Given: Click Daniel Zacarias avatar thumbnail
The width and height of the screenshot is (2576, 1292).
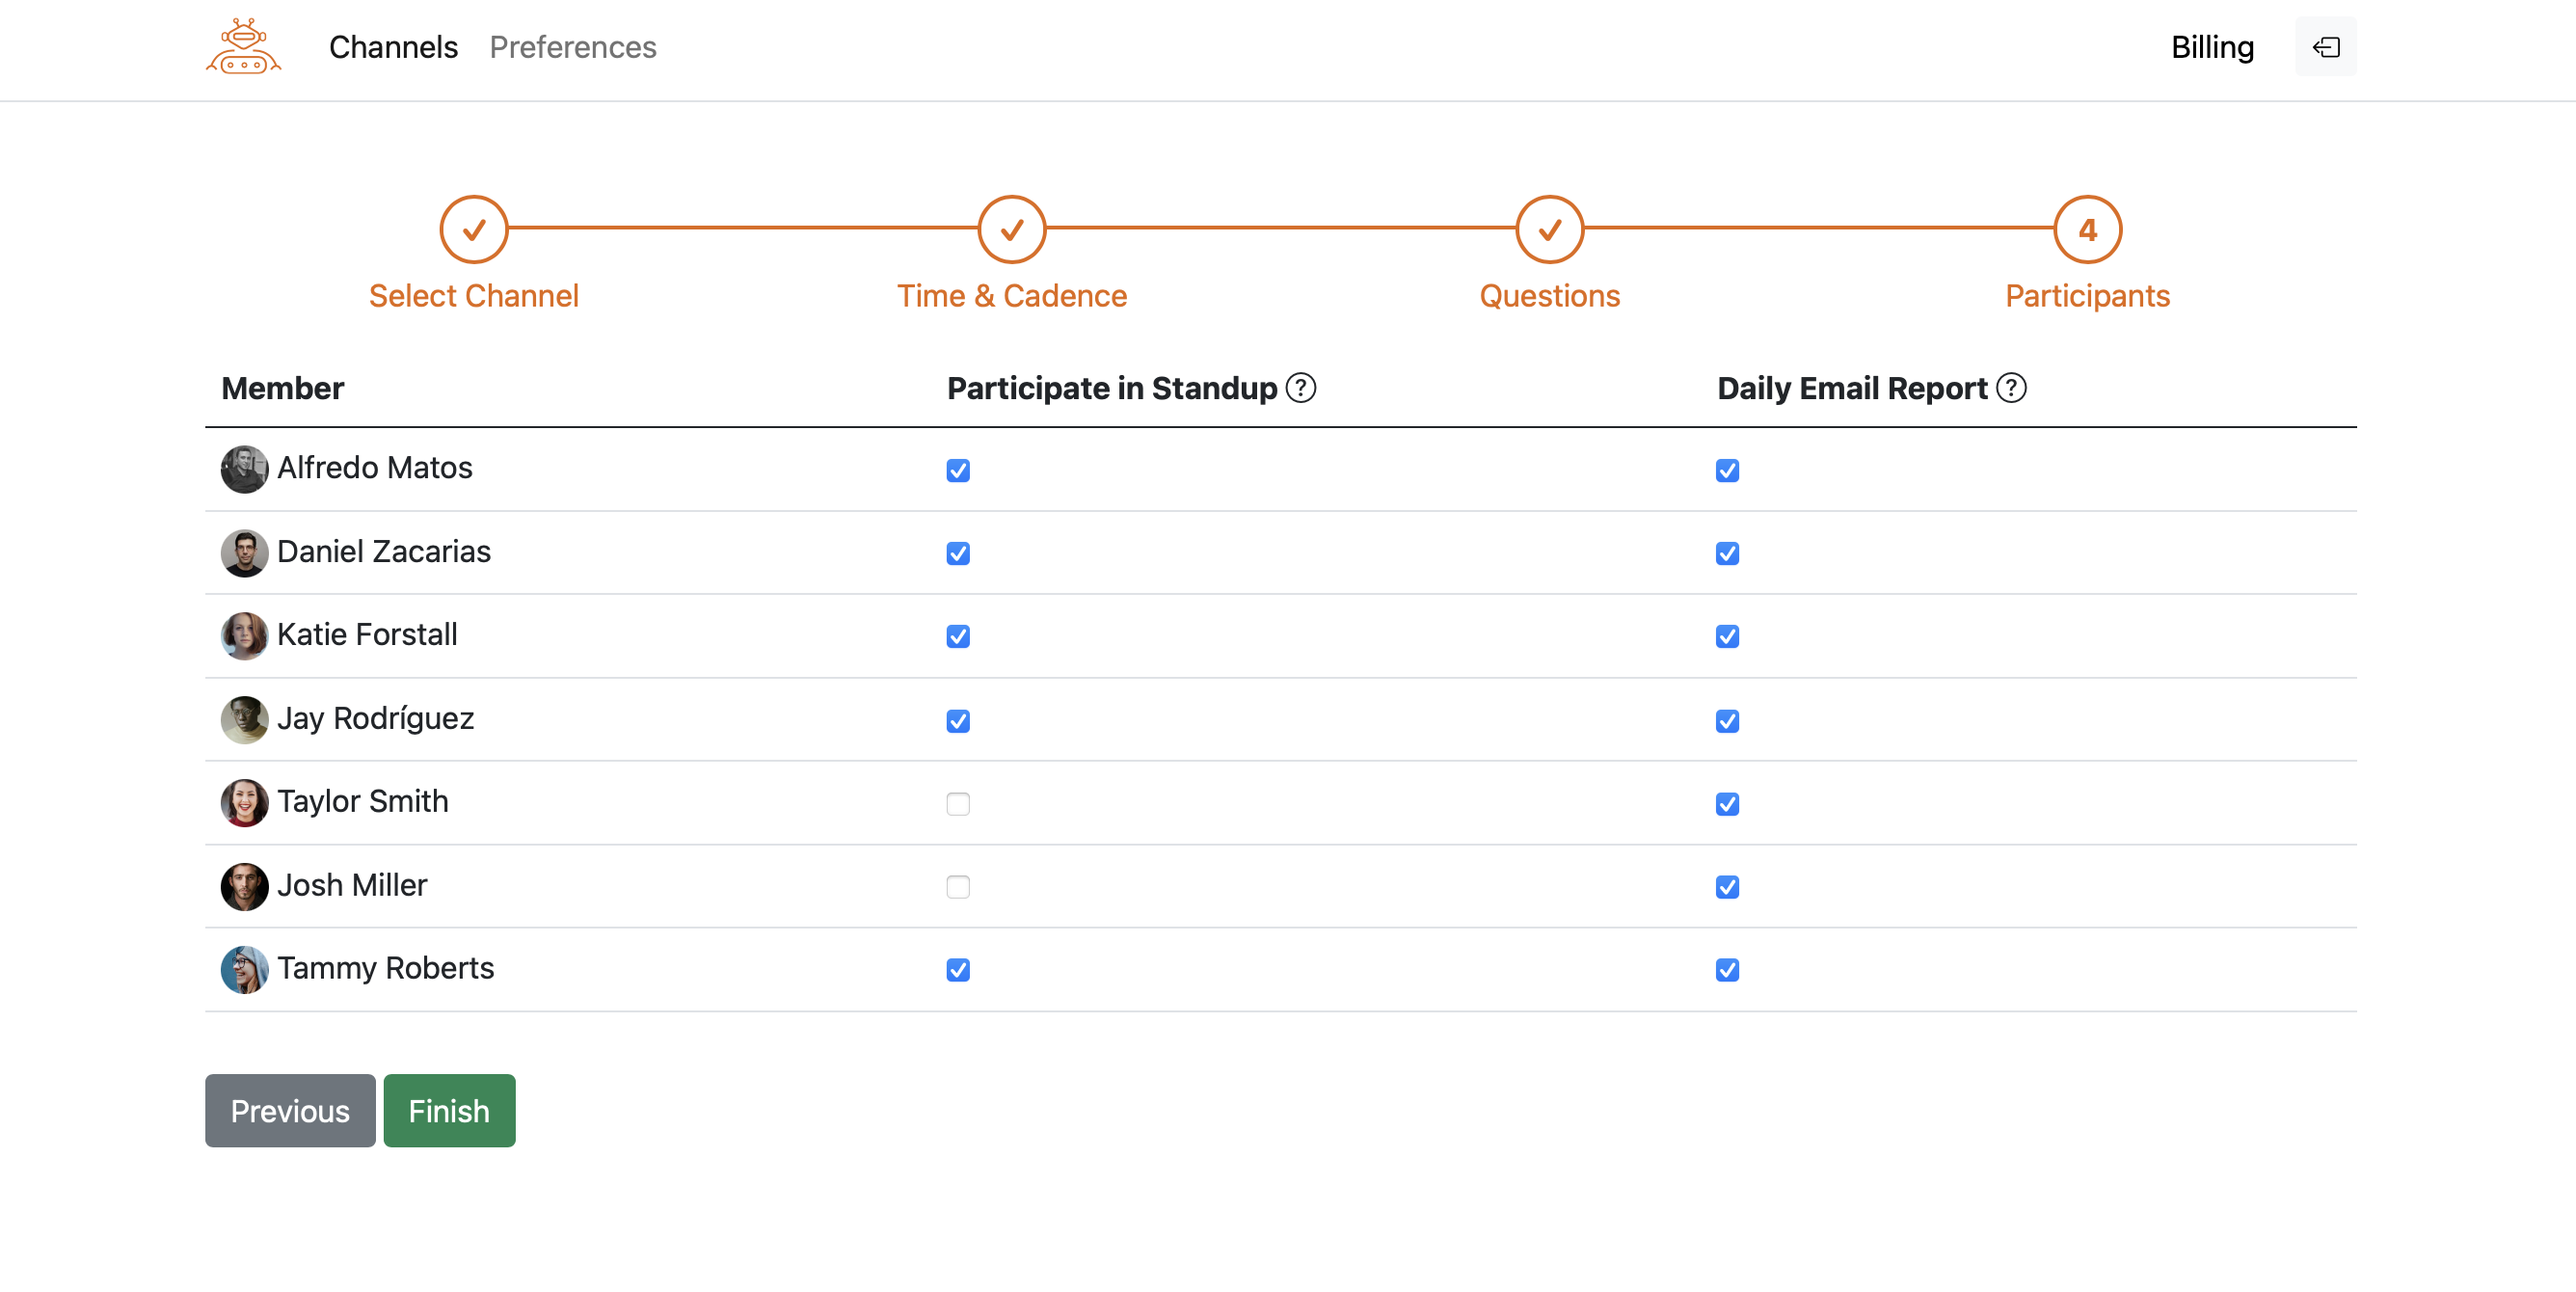Looking at the screenshot, I should pyautogui.click(x=244, y=553).
